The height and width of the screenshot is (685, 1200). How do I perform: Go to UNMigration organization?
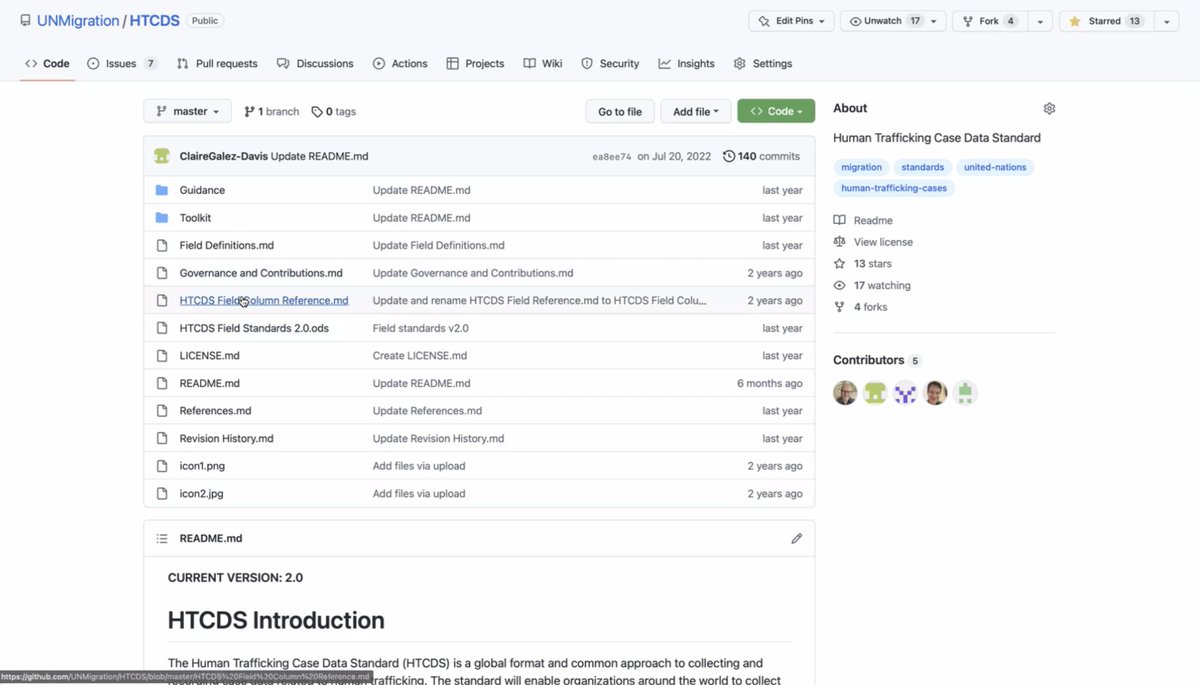point(77,21)
